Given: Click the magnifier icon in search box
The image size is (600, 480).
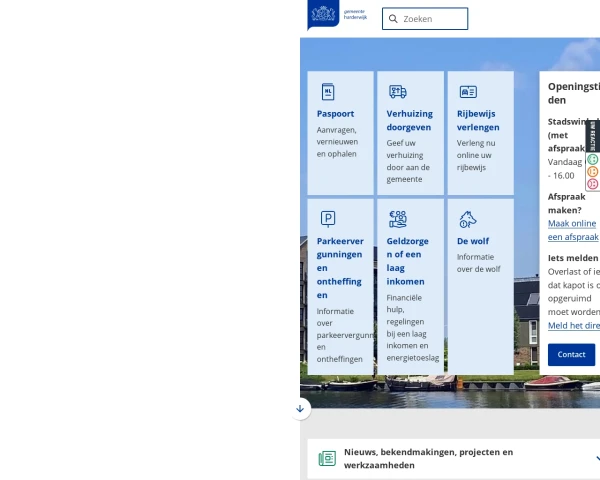Looking at the screenshot, I should click(x=393, y=19).
